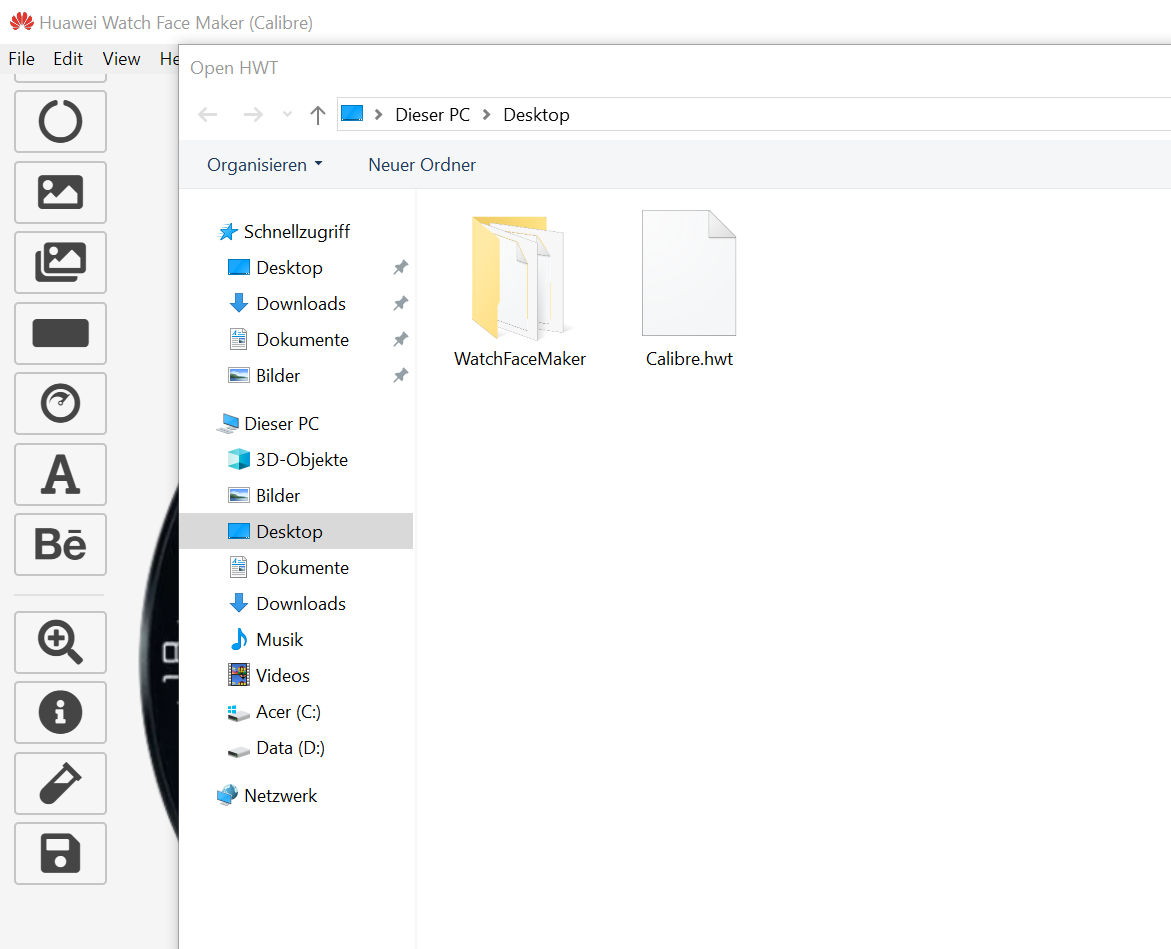Open the View menu
The height and width of the screenshot is (949, 1171).
[x=121, y=59]
